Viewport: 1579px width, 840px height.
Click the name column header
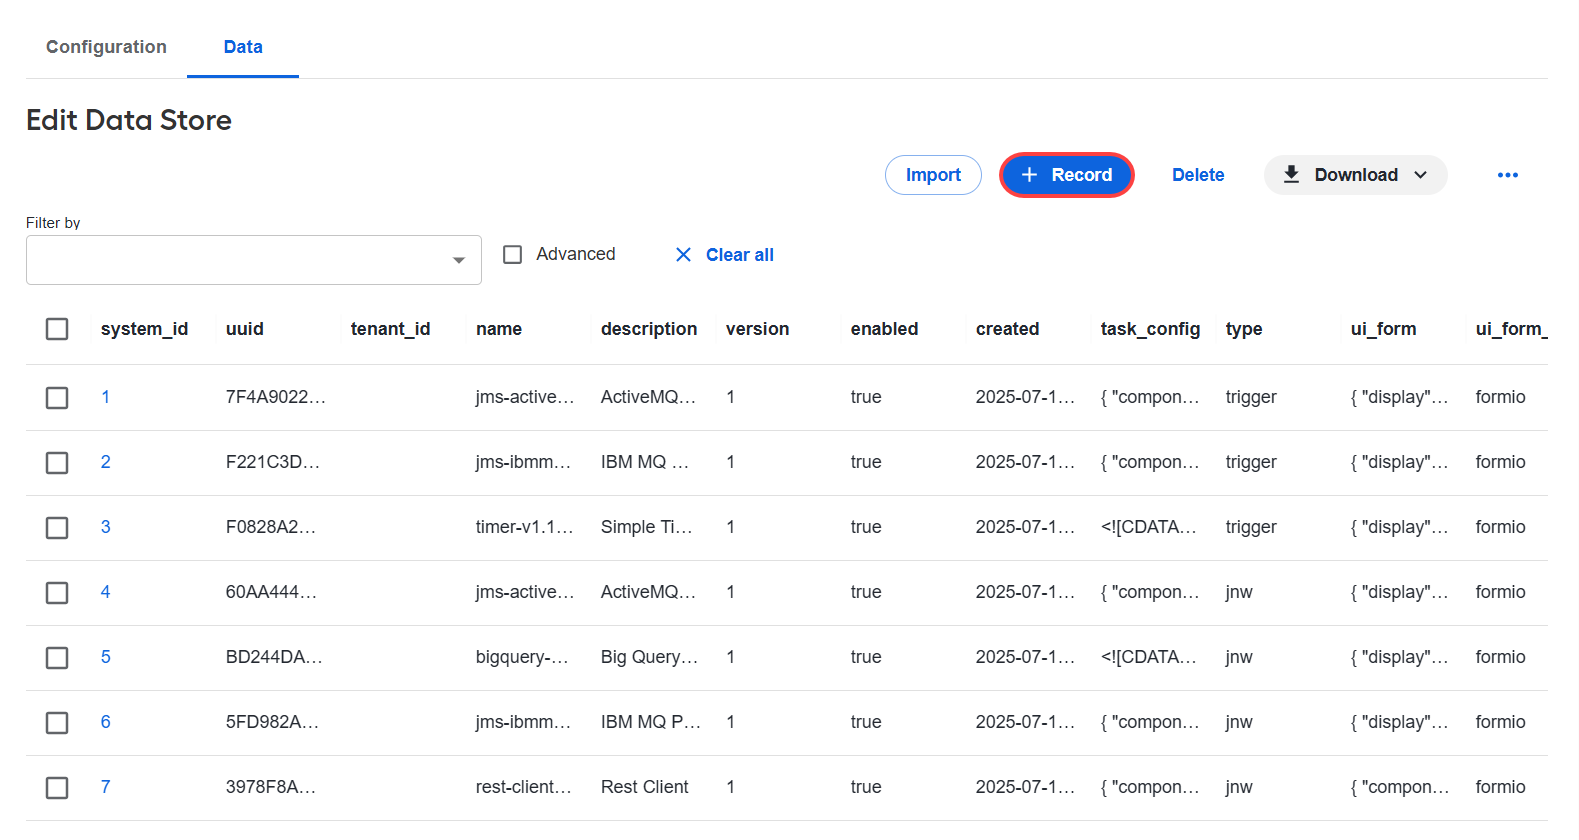click(499, 329)
